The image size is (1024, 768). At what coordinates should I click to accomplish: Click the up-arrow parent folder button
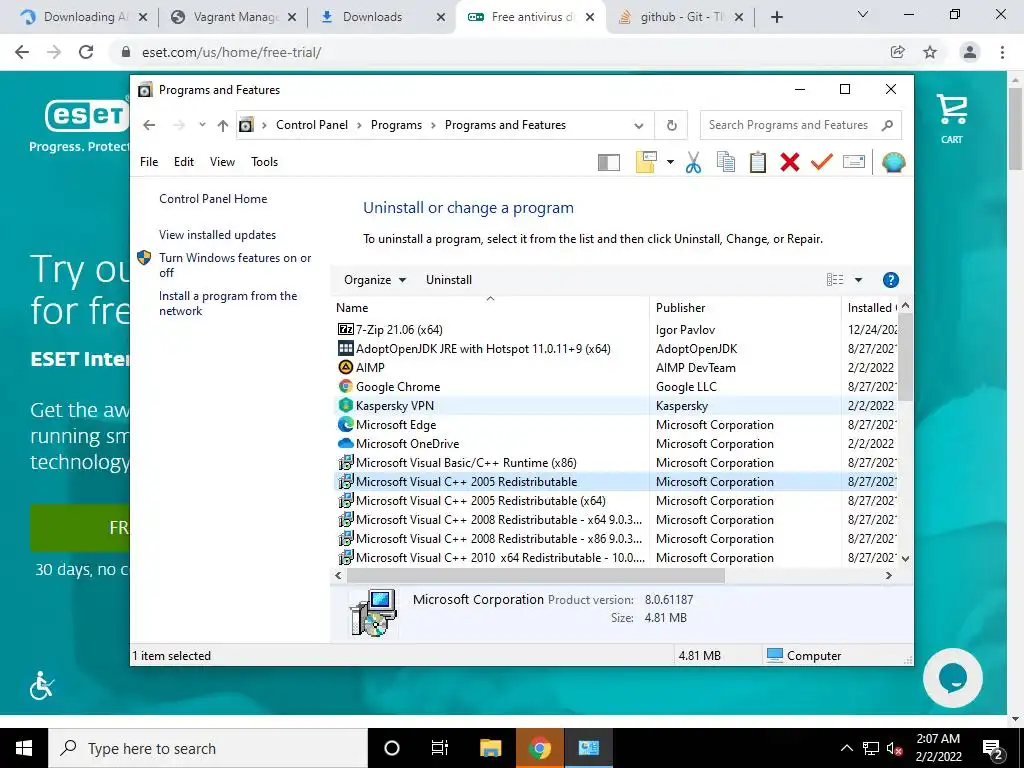click(x=223, y=125)
